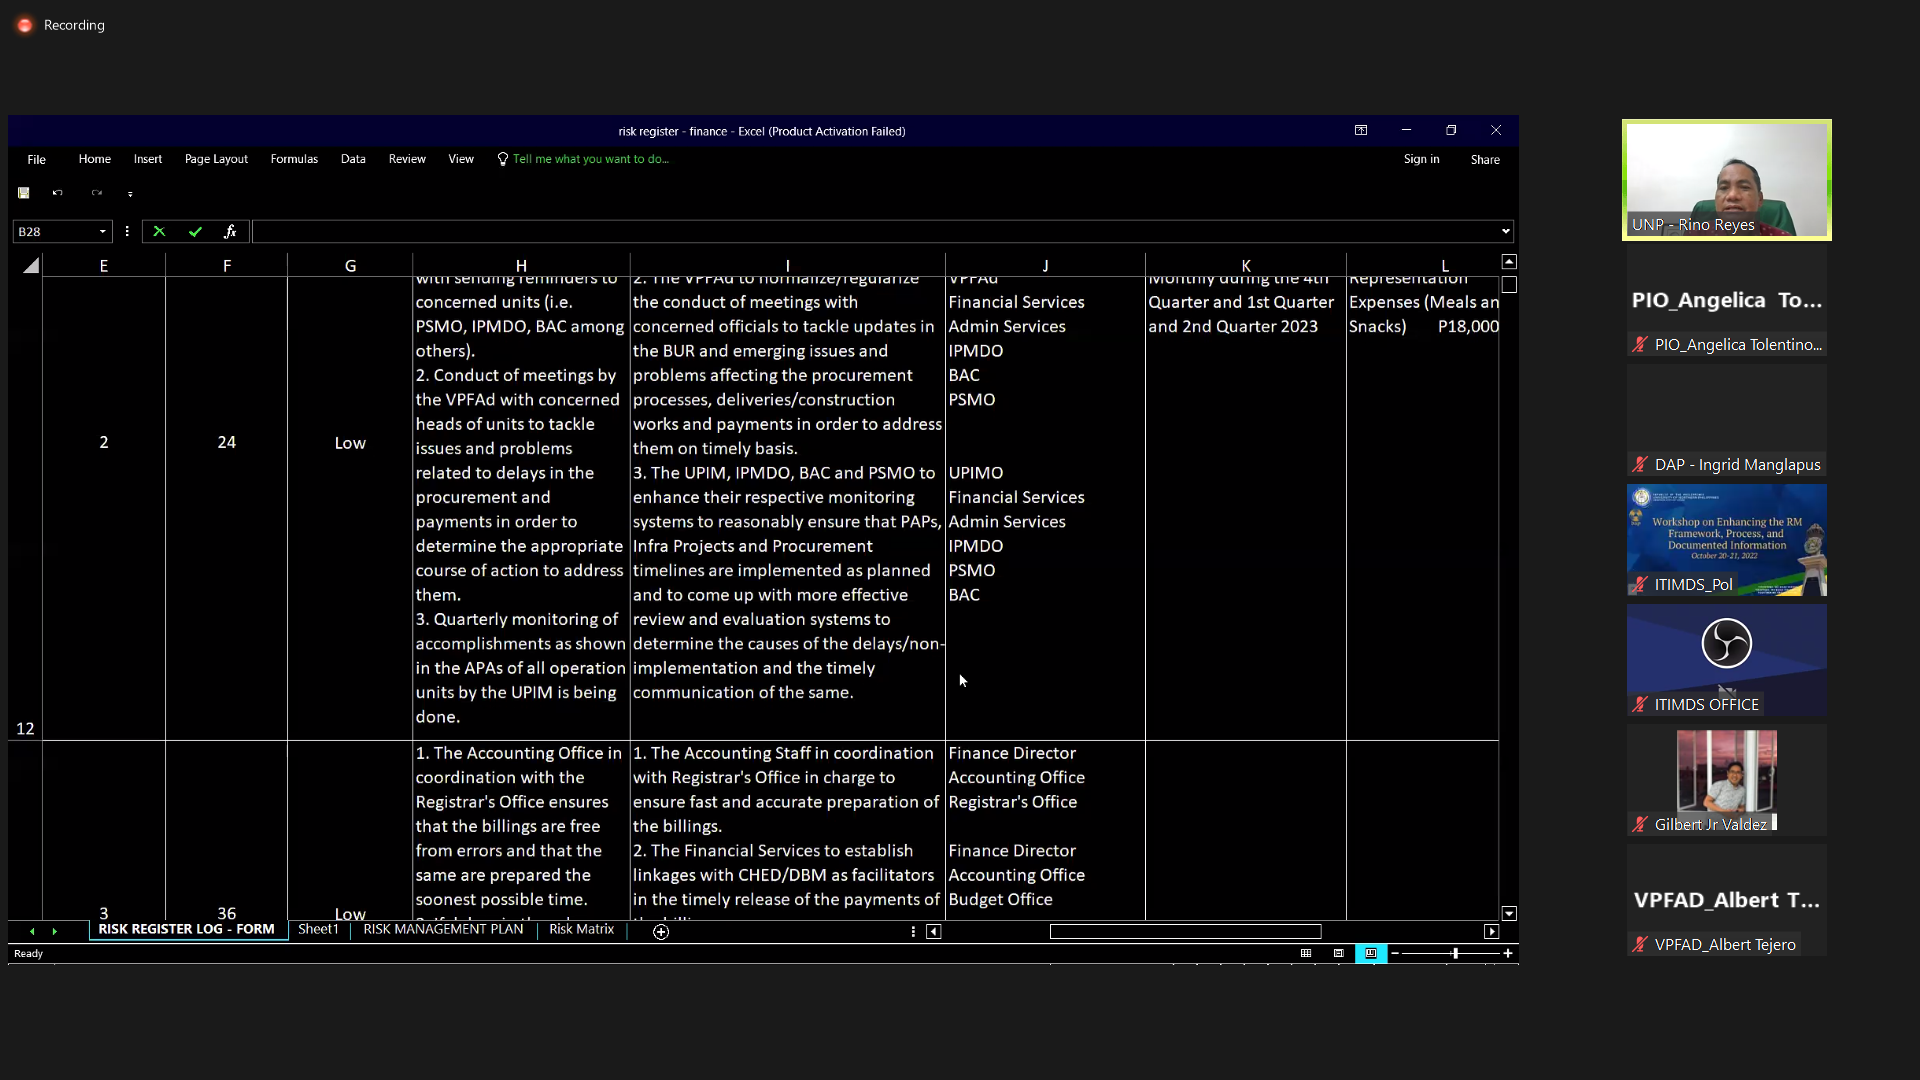Select Gilbert Jr Valdez participant tile
This screenshot has height=1080, width=1920.
click(x=1726, y=780)
